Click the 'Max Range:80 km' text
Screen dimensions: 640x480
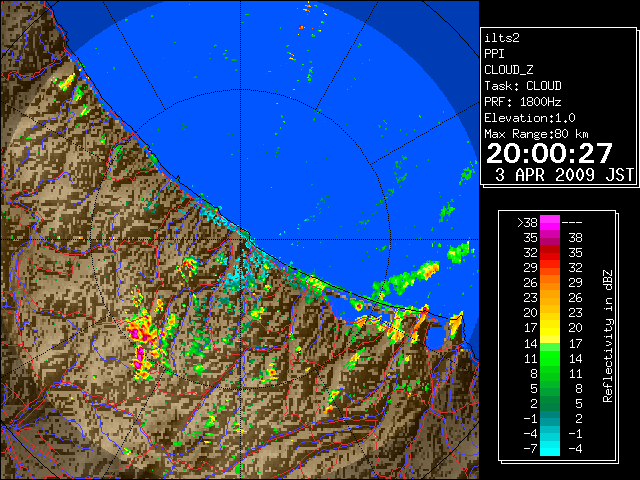(x=536, y=134)
